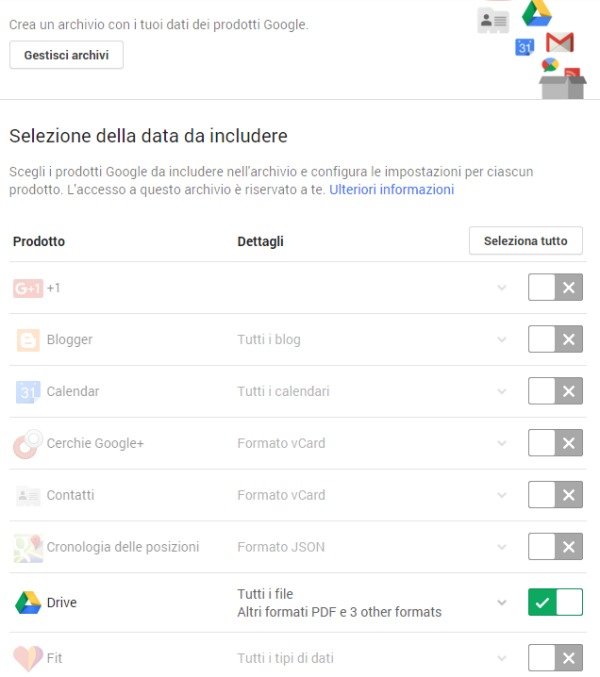Enable the Blogger toggle switch

point(555,340)
